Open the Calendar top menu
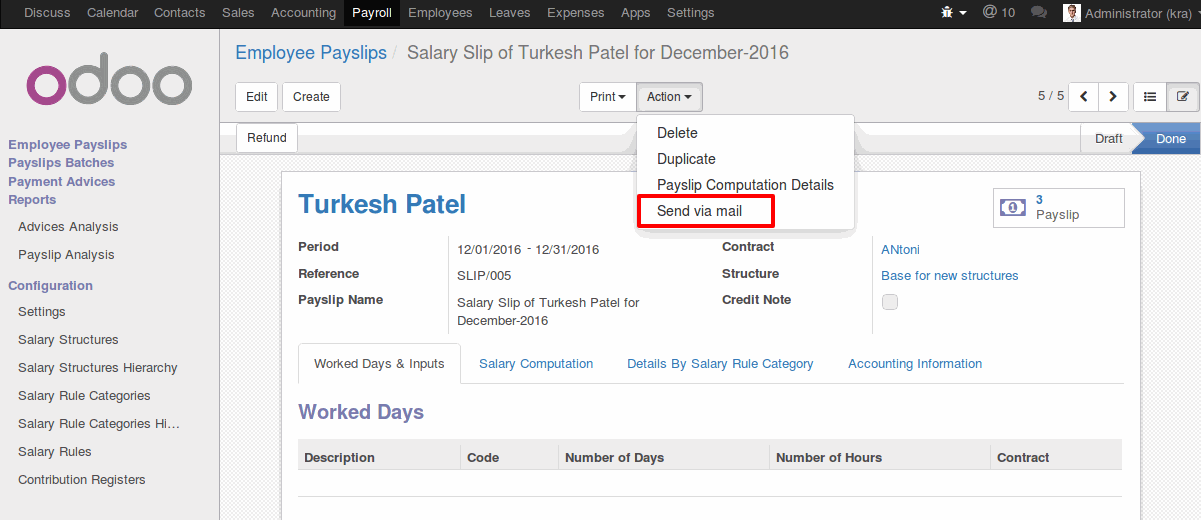 click(113, 13)
